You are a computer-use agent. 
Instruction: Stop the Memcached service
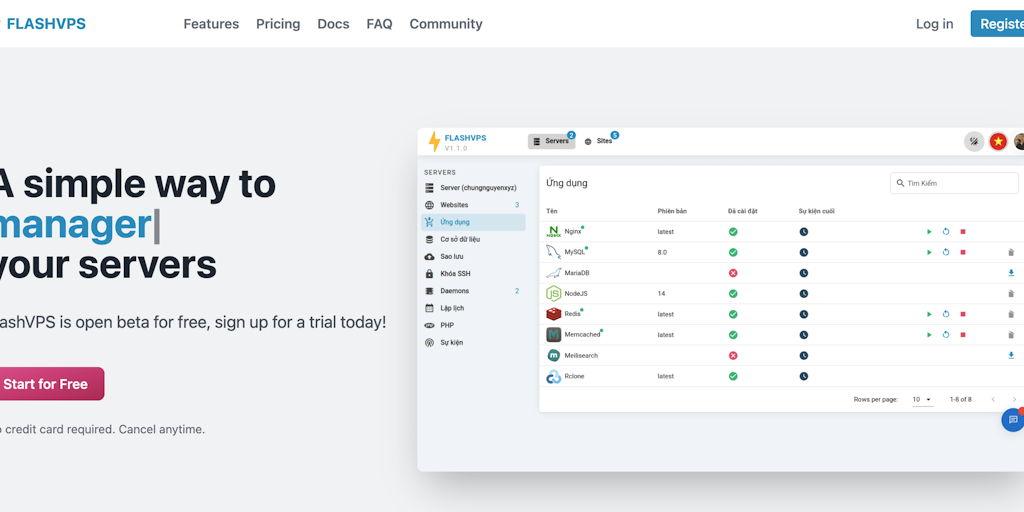[x=963, y=335]
